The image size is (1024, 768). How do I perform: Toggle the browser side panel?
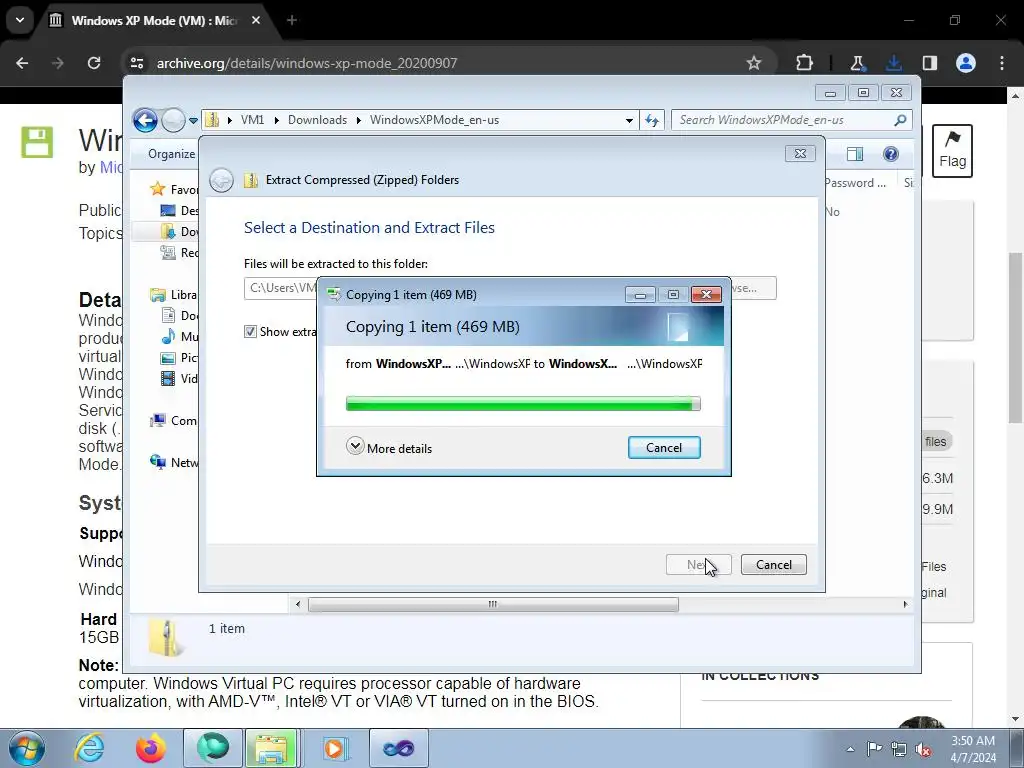[929, 63]
